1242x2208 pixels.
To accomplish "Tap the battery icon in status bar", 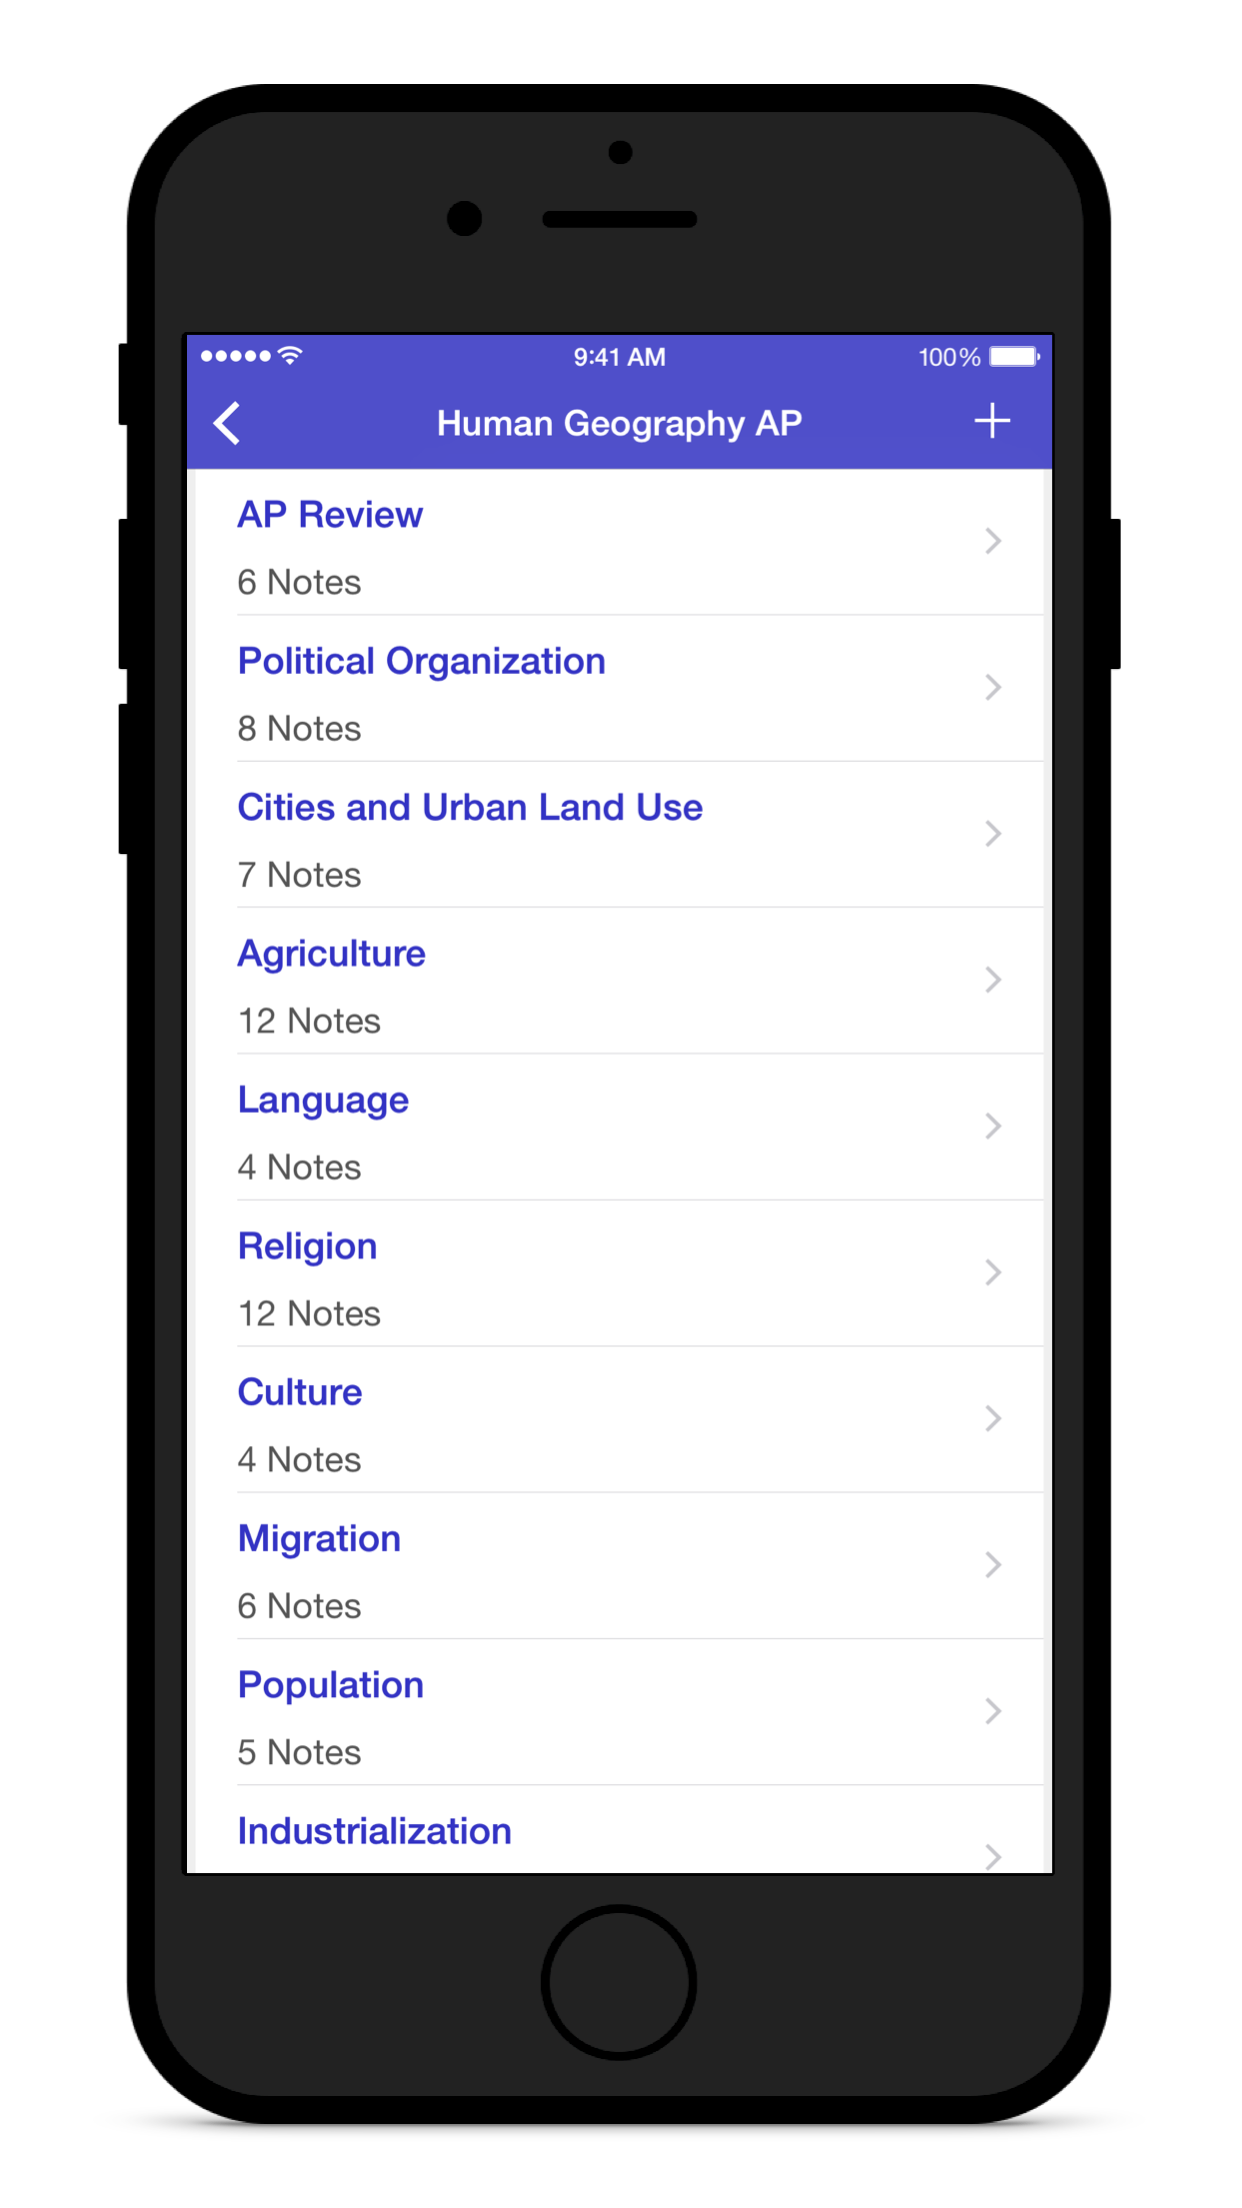I will (1014, 357).
